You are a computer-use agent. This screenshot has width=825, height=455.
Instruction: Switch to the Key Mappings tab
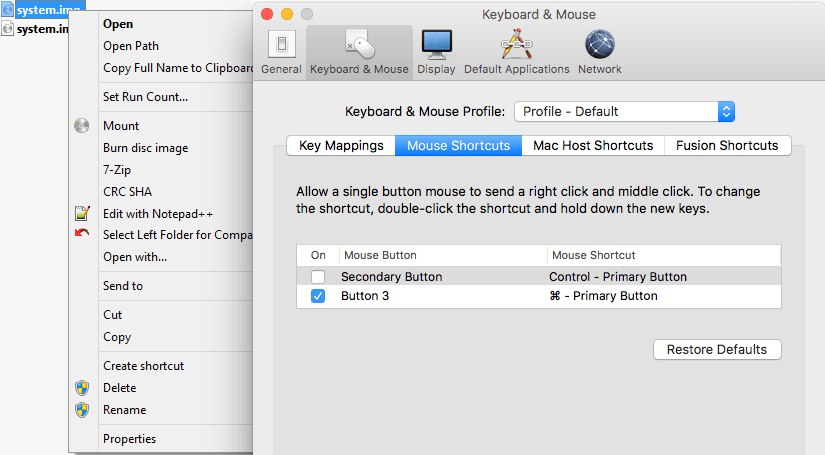[341, 146]
